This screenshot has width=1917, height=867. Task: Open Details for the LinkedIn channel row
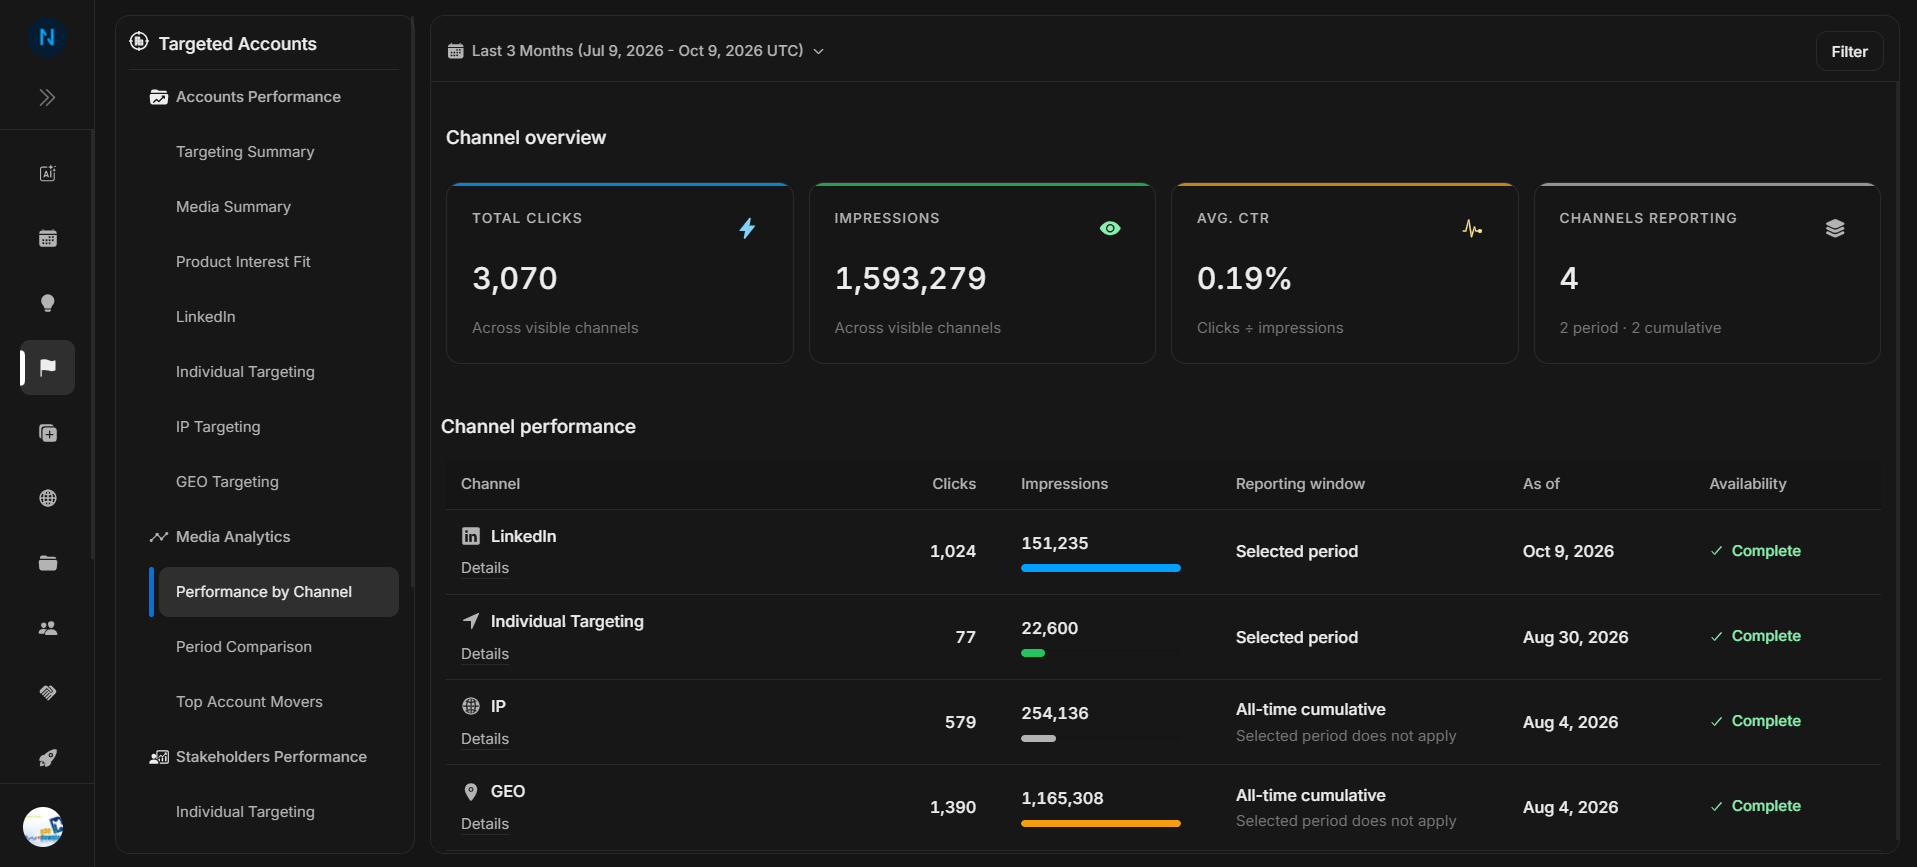coord(485,568)
